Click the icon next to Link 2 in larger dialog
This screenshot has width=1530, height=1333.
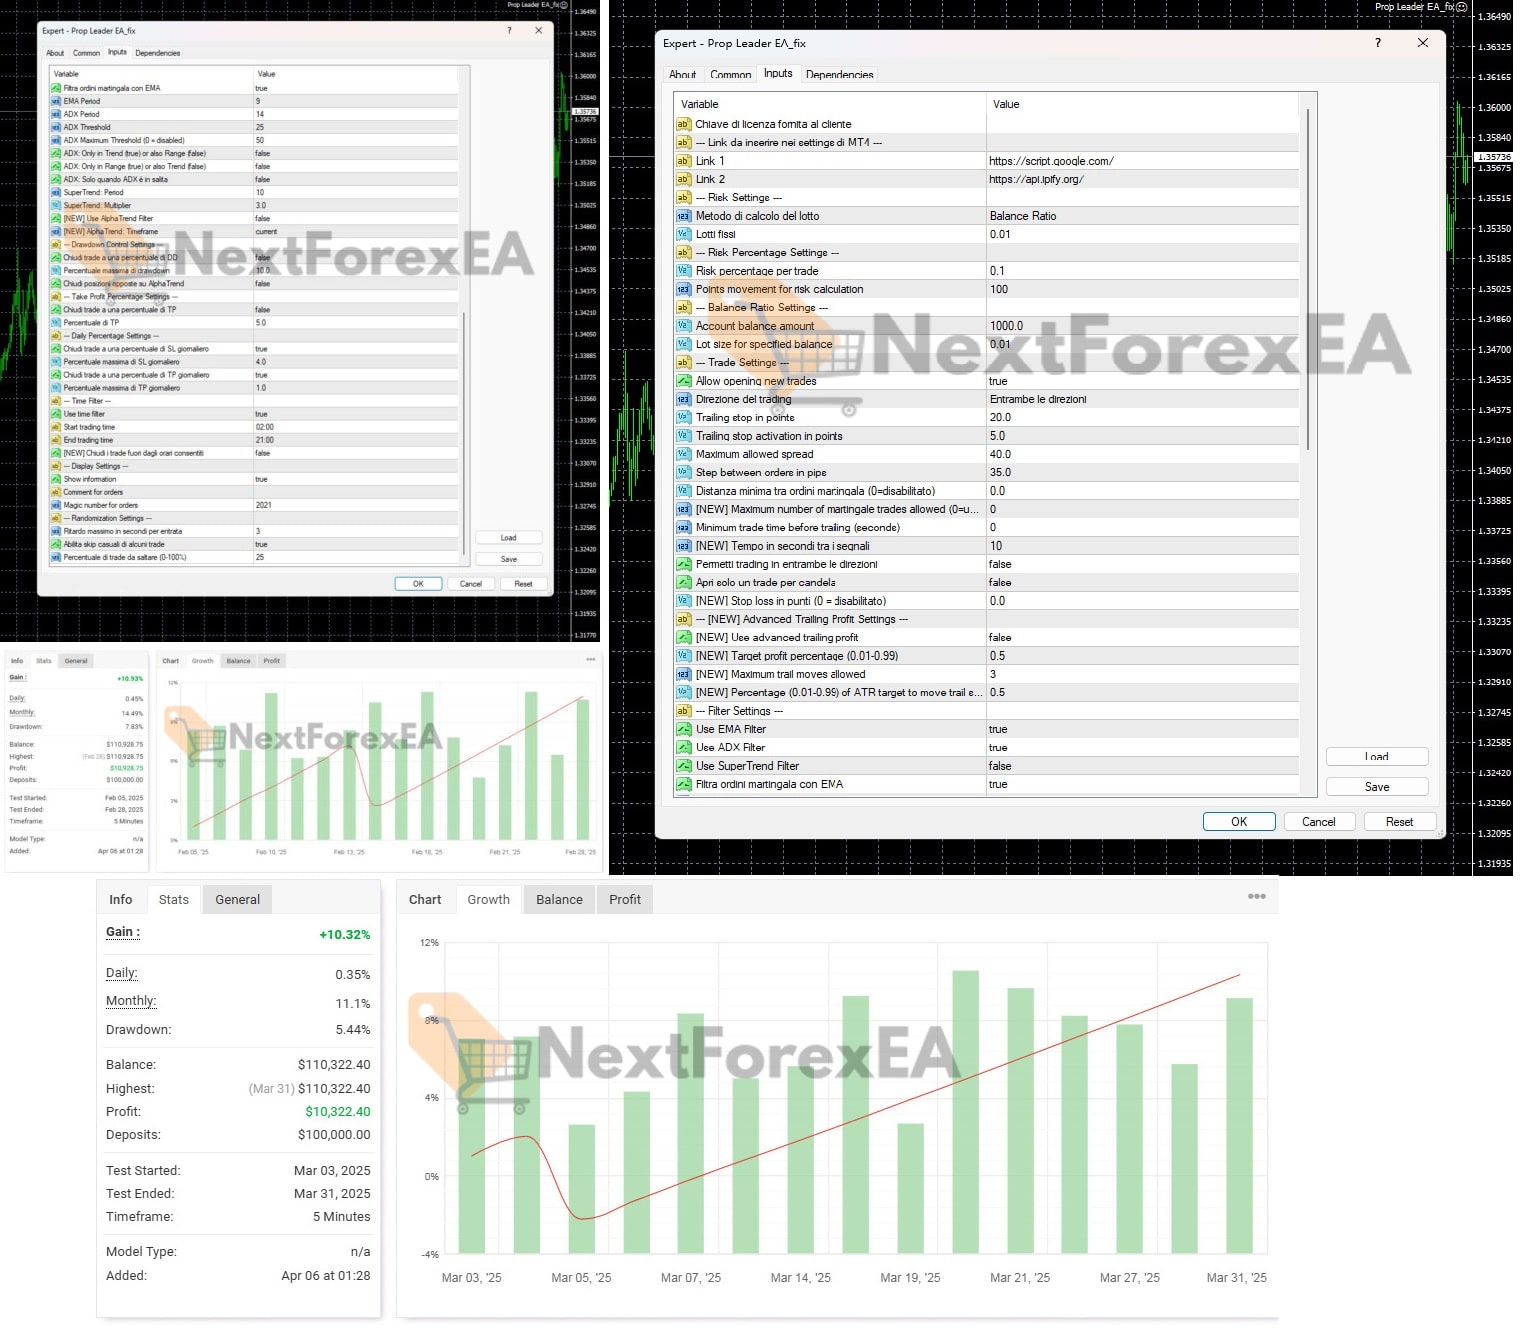click(684, 179)
